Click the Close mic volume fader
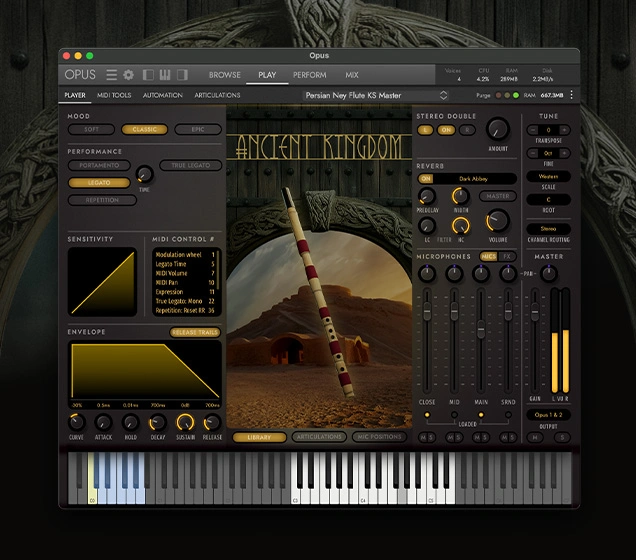 [x=427, y=311]
